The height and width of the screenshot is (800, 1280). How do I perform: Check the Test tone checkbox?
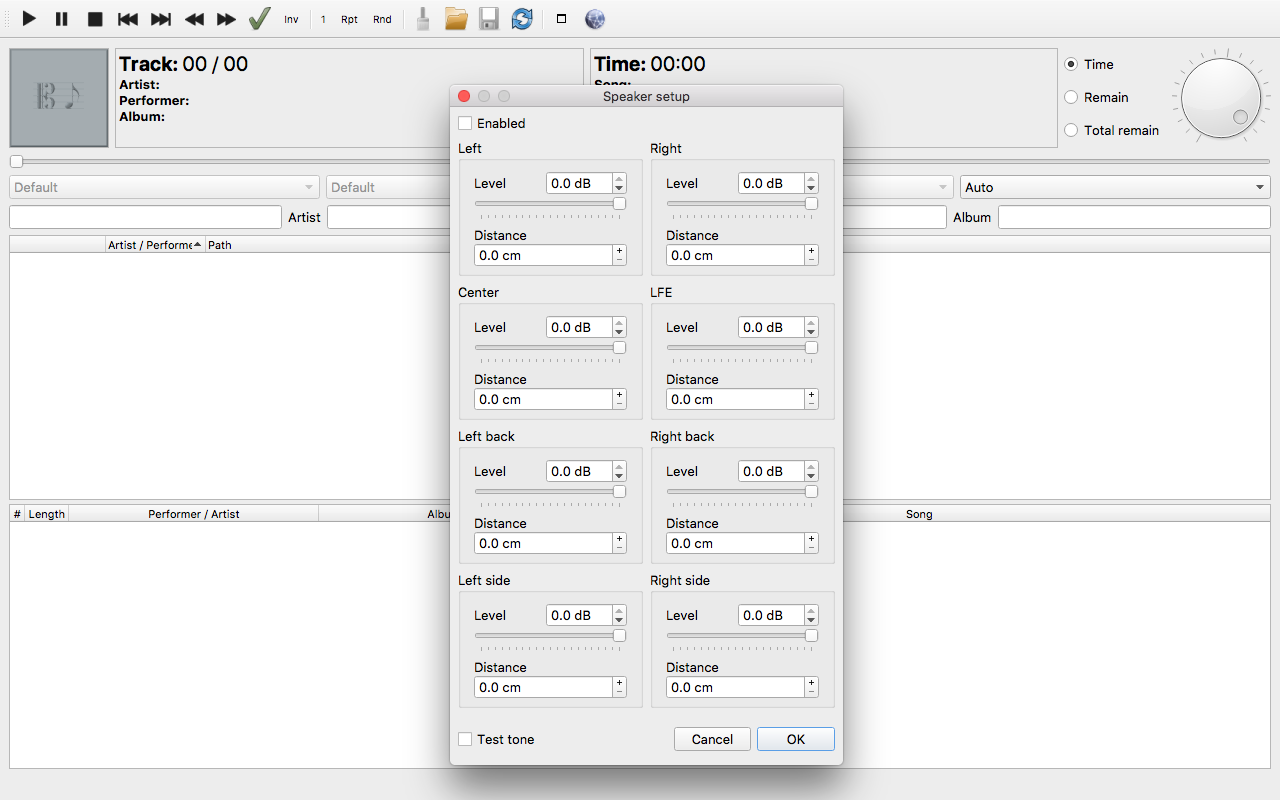(466, 740)
